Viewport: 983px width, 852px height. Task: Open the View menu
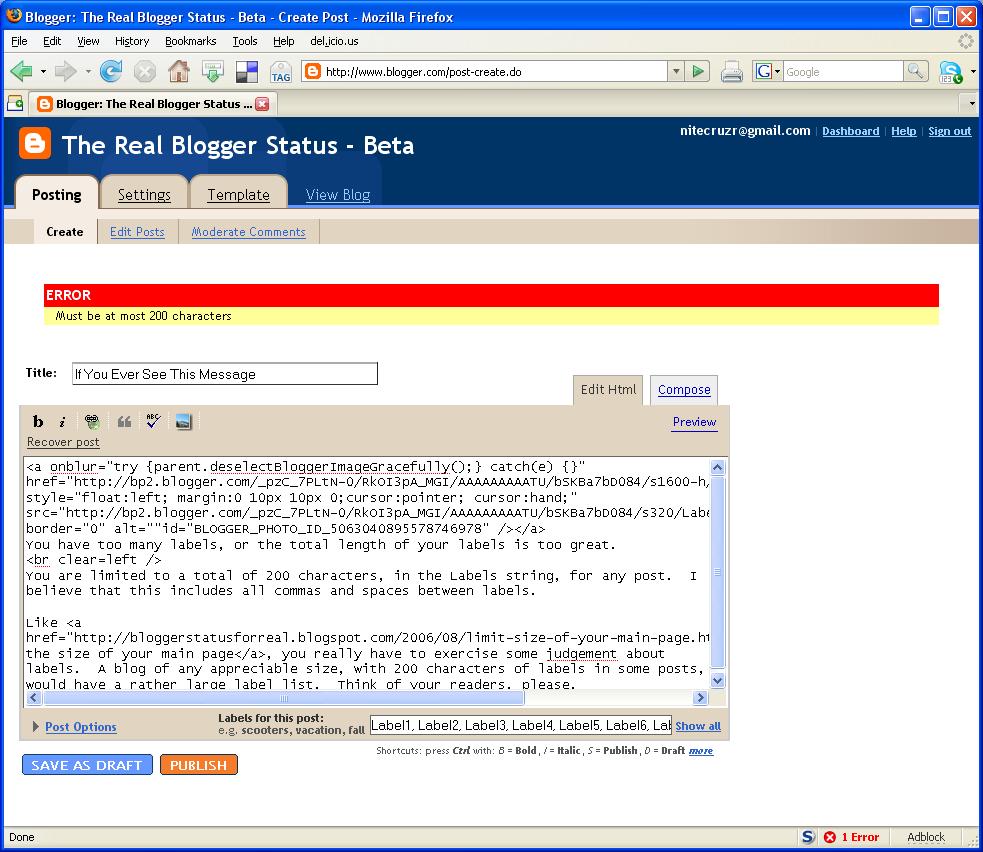(88, 41)
